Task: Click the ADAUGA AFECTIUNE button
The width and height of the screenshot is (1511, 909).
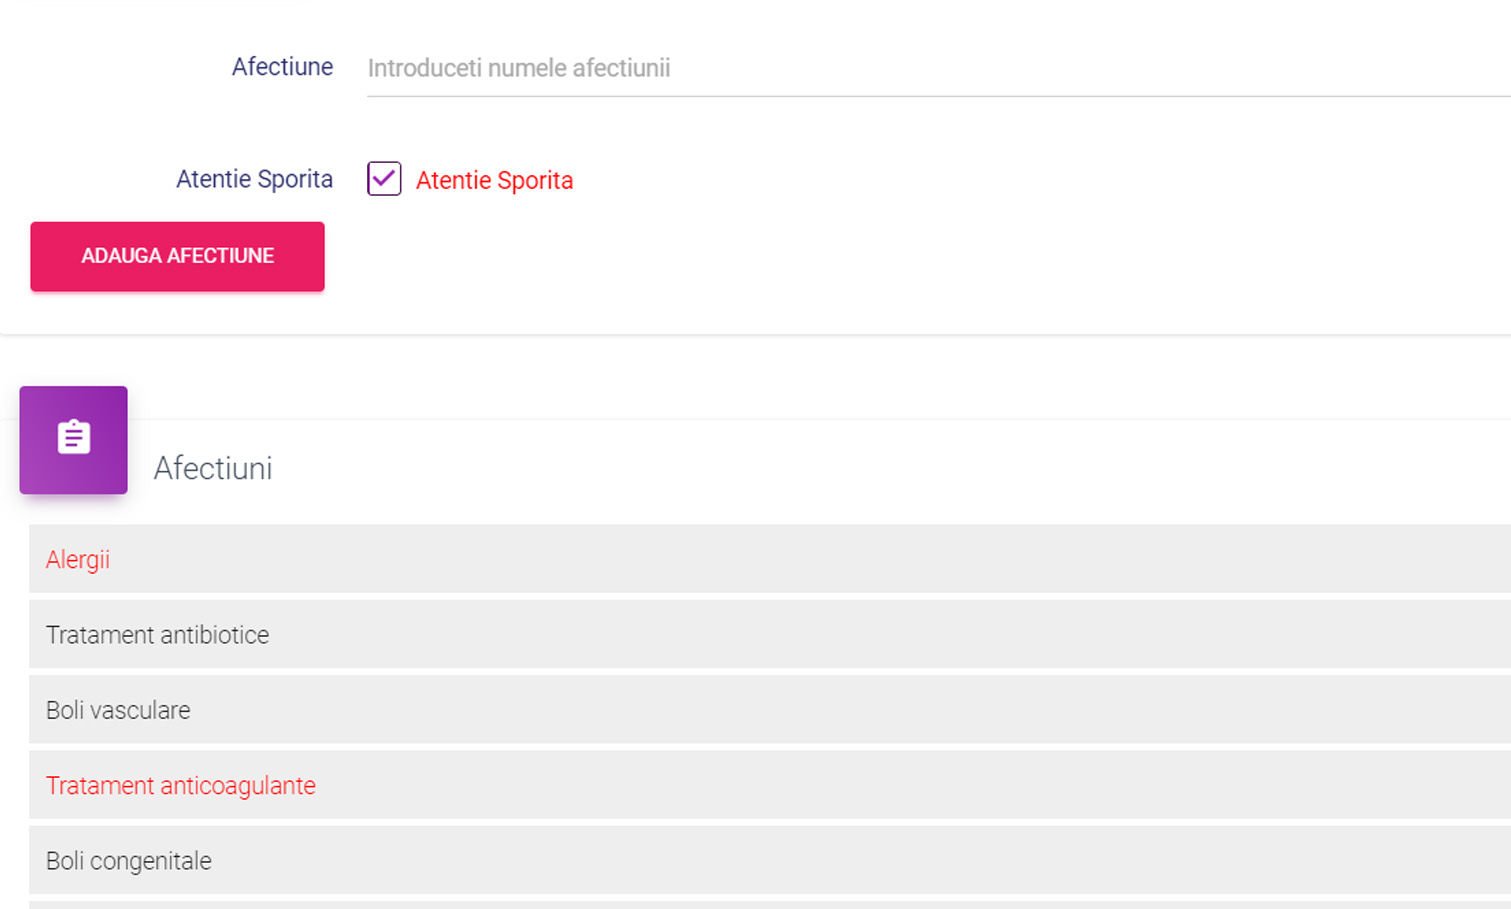Action: click(x=177, y=256)
